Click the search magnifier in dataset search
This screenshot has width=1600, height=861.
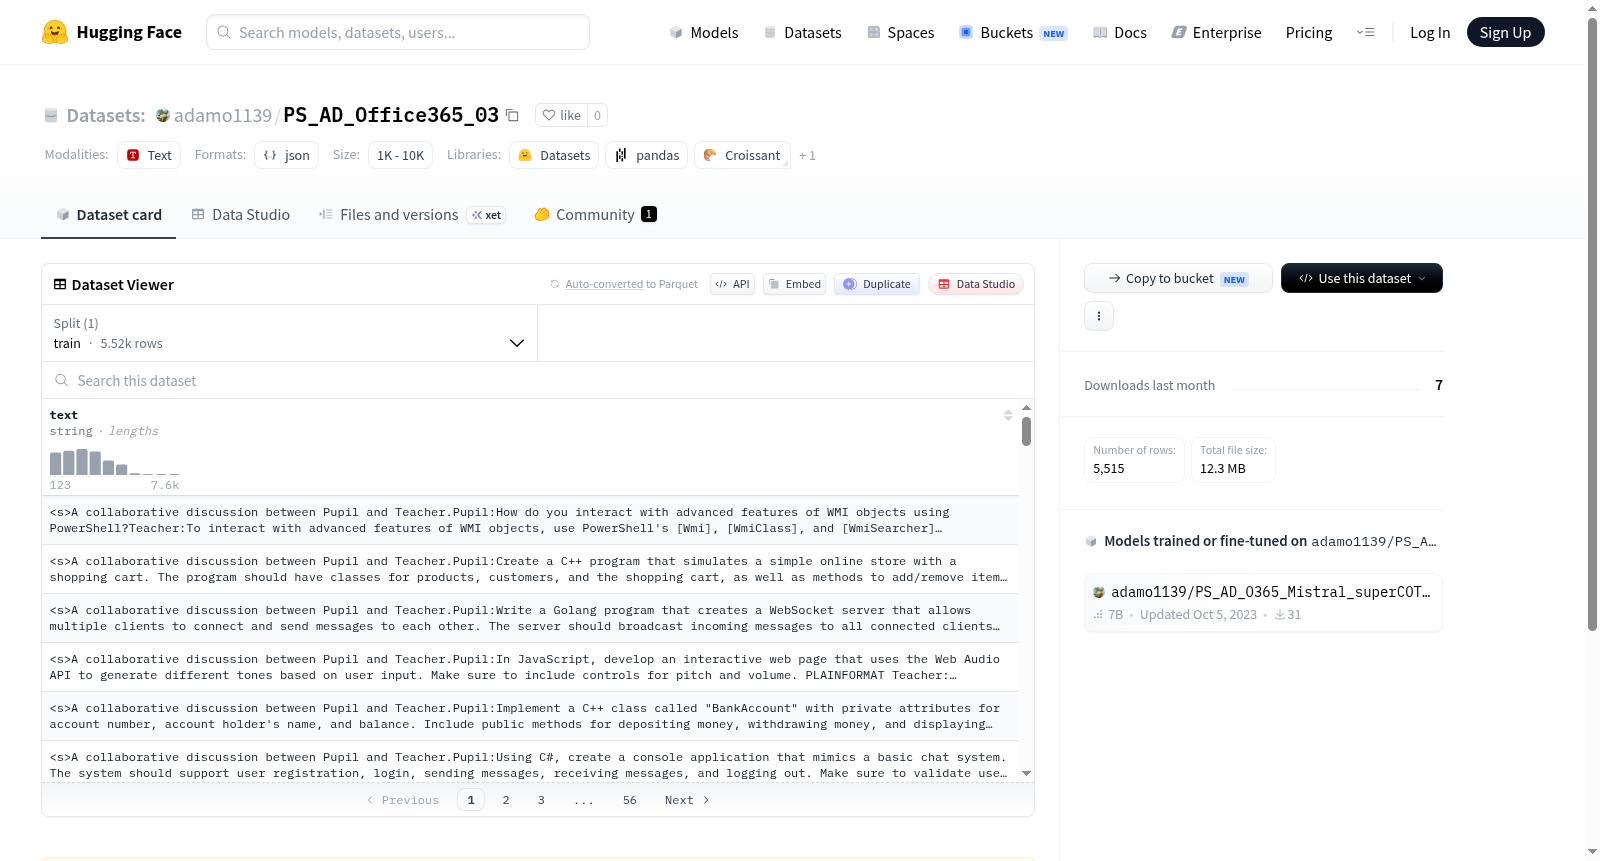(62, 380)
